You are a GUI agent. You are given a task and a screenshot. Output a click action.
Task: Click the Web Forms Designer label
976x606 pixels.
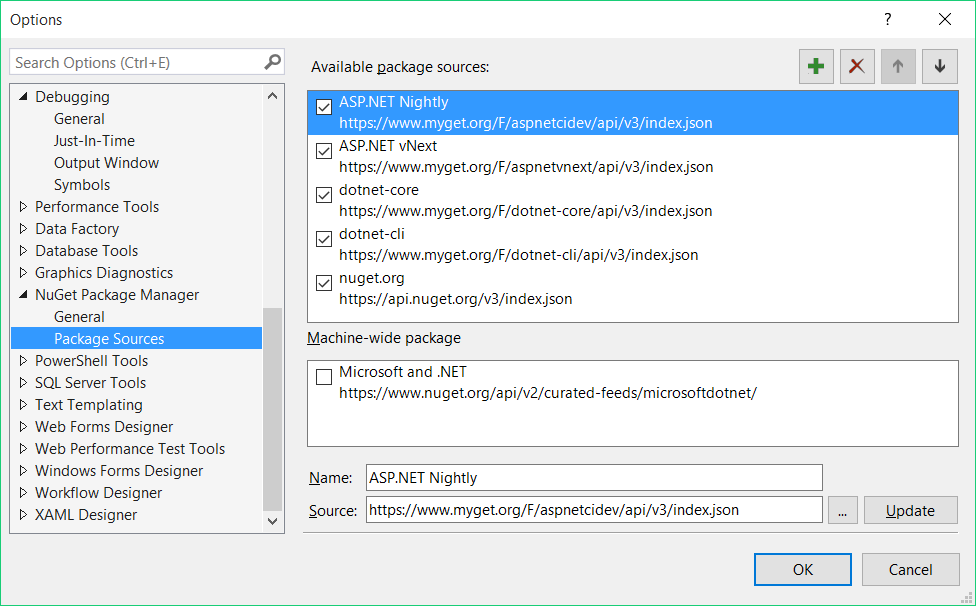104,427
